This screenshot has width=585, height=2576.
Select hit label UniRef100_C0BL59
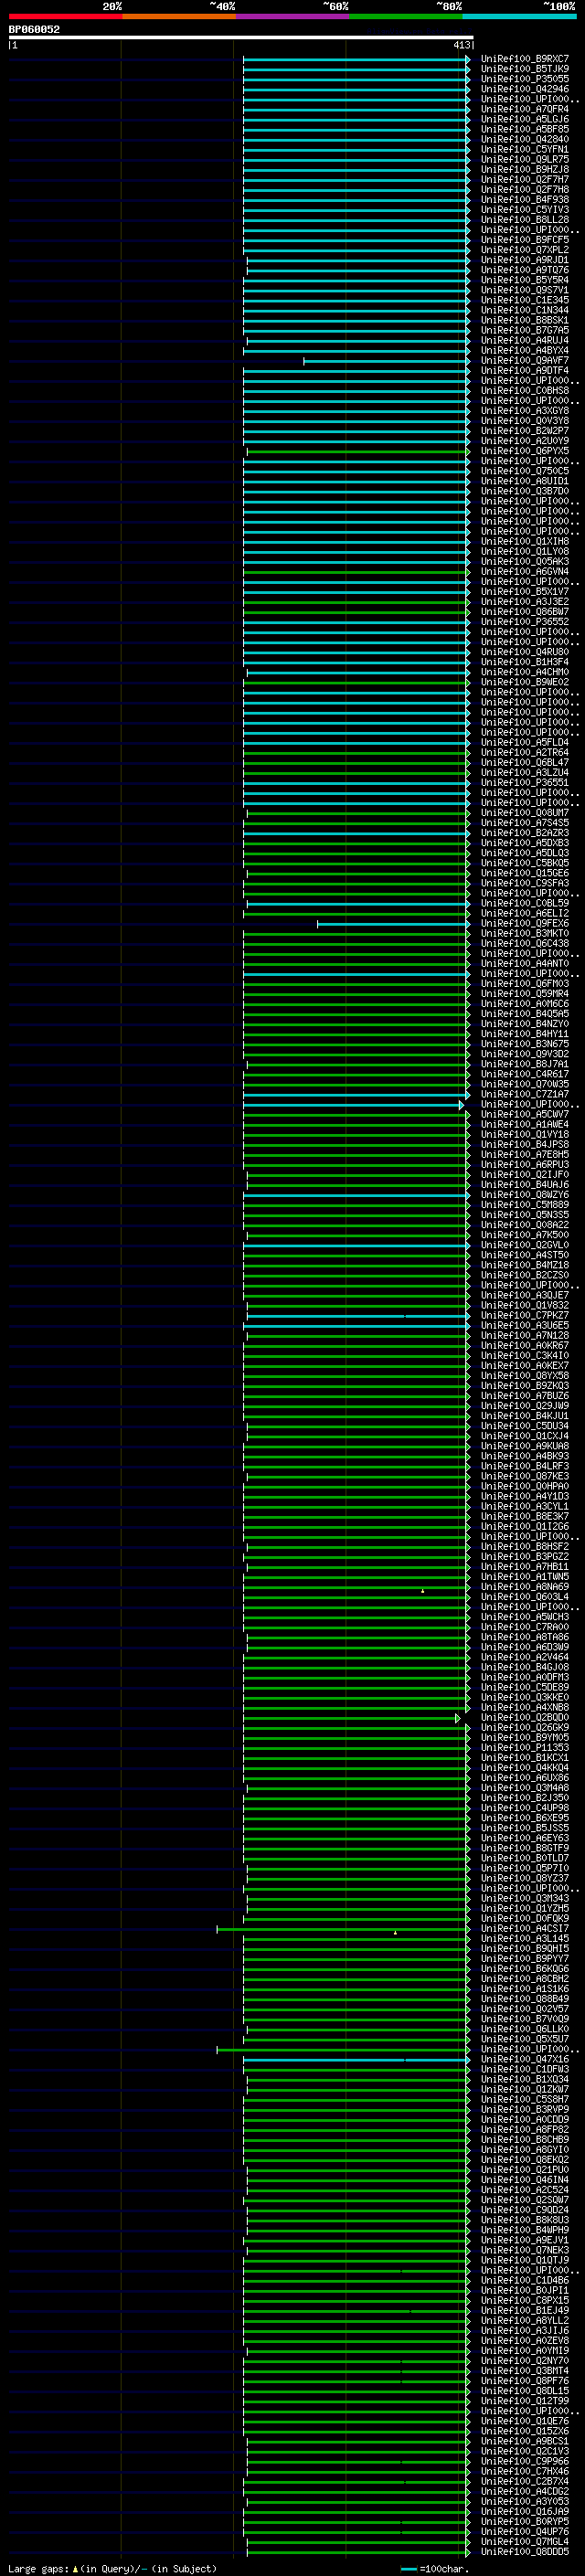pos(525,903)
